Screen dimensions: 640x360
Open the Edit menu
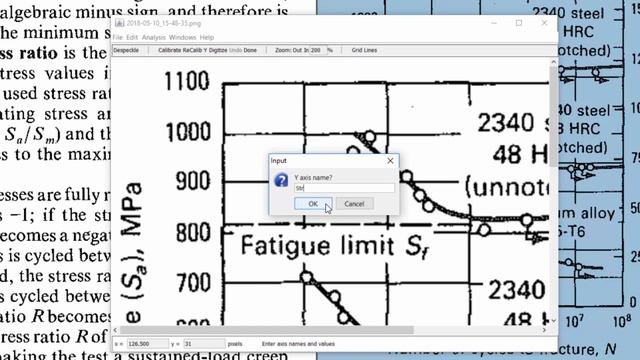[132, 37]
